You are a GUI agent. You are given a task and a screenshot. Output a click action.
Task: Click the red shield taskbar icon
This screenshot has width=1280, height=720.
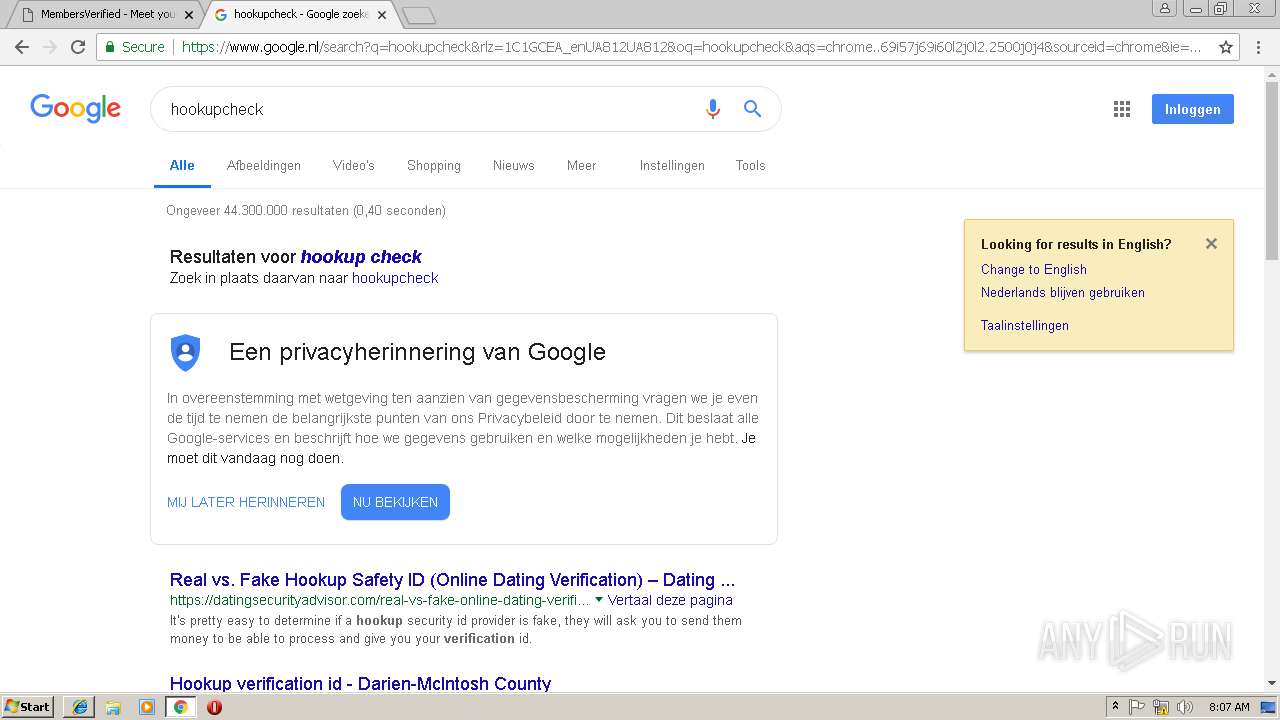coord(214,707)
